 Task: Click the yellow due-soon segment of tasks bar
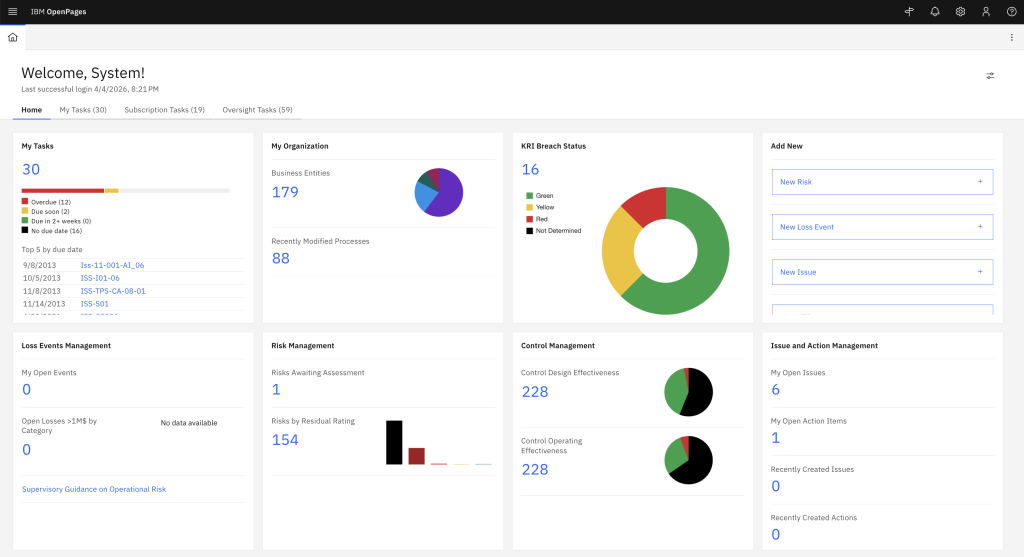tap(112, 191)
